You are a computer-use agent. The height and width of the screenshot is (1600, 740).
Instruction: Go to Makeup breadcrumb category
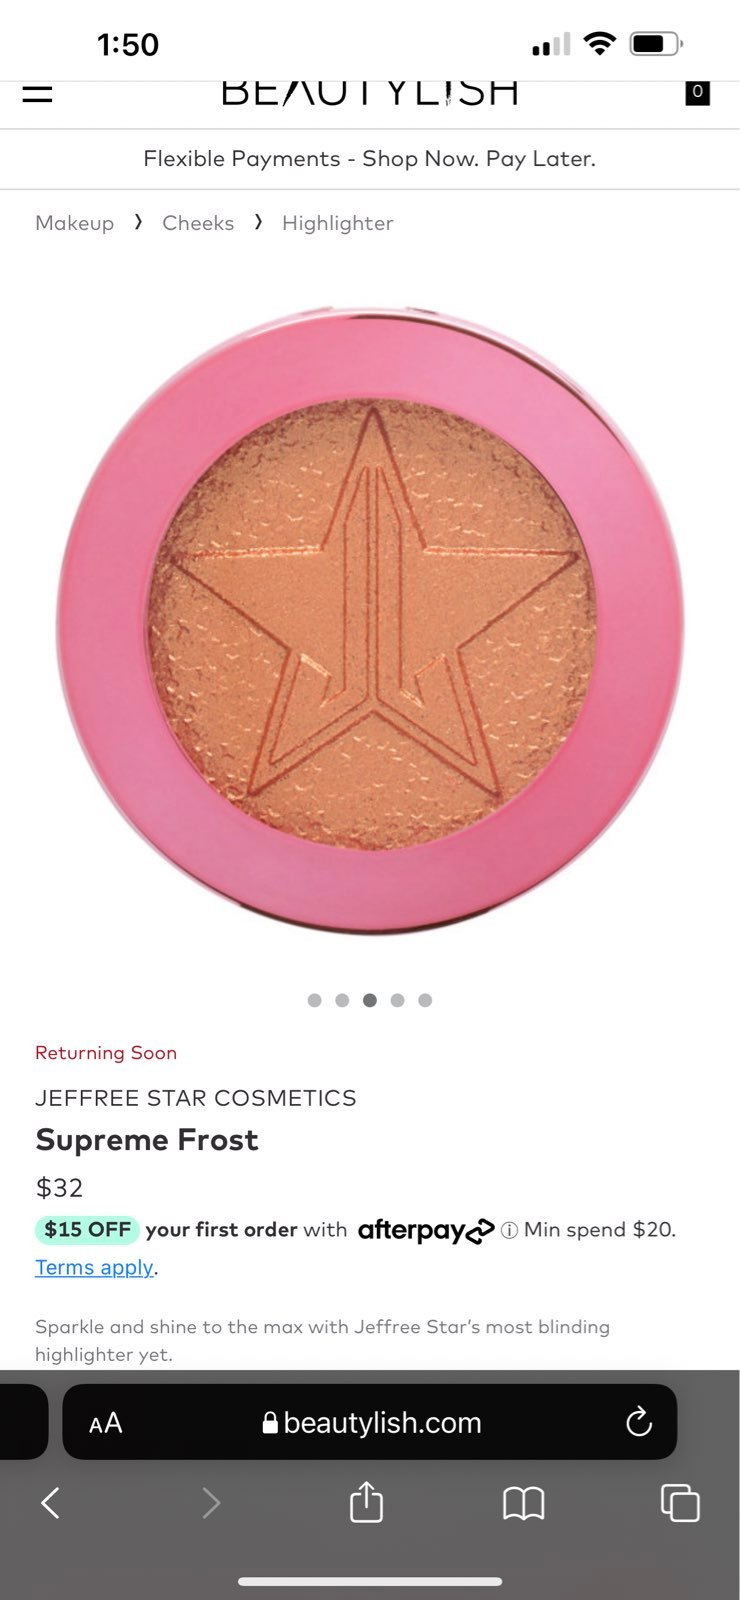pyautogui.click(x=74, y=223)
